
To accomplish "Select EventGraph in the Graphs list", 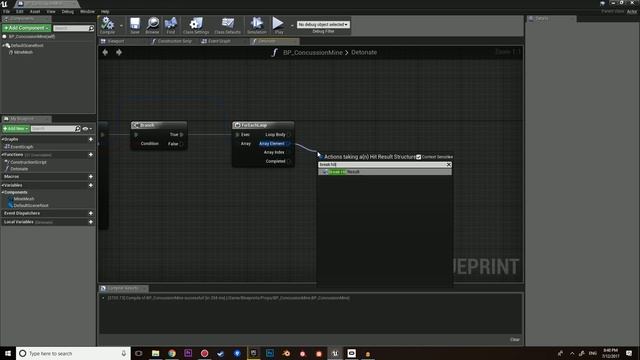I will tap(22, 147).
